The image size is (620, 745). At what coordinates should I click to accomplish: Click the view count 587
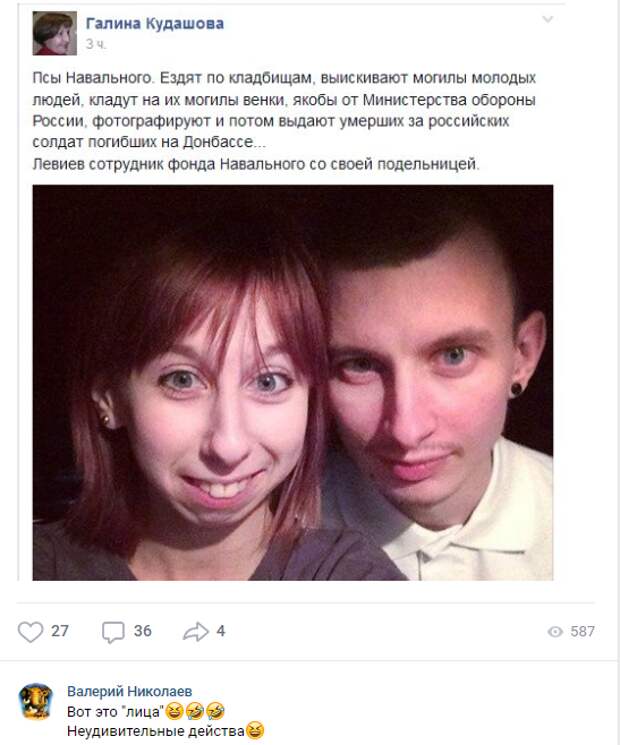(582, 631)
